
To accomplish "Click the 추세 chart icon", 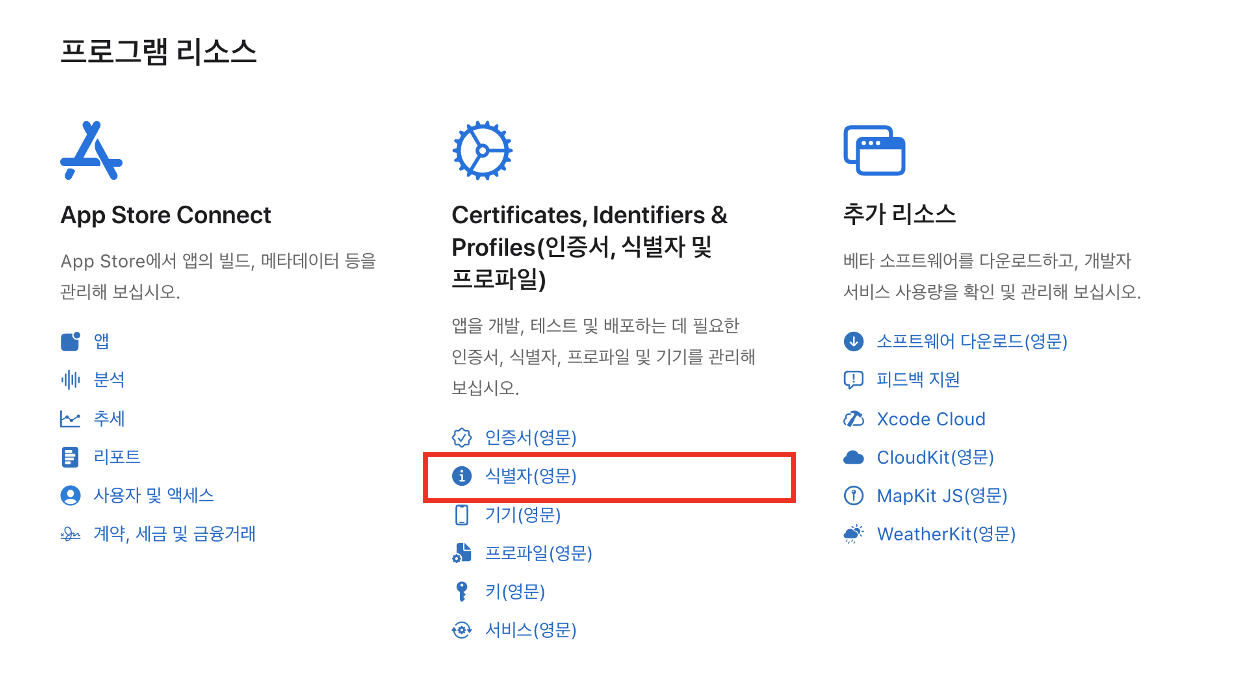I will pyautogui.click(x=70, y=419).
